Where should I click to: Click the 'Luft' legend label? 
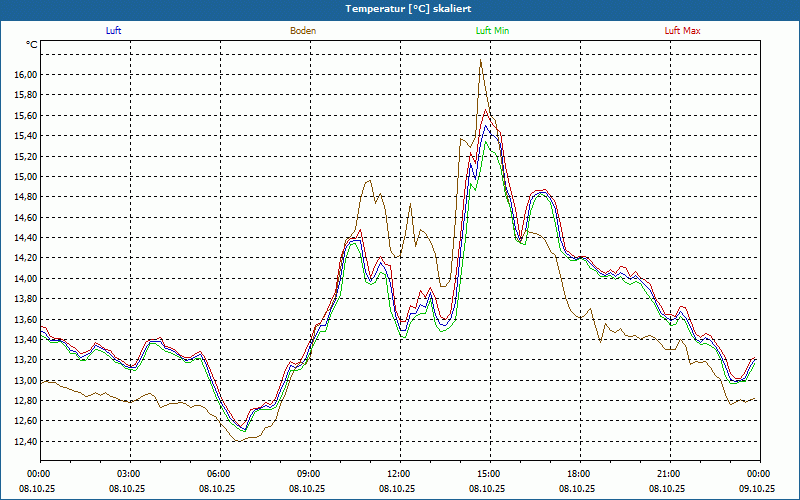(x=113, y=31)
